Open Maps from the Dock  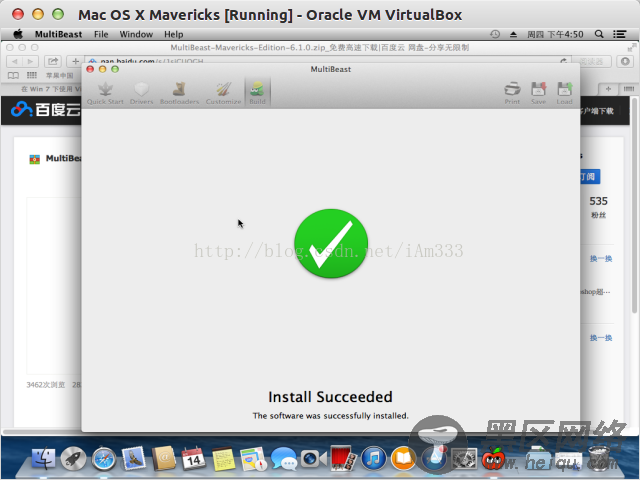pyautogui.click(x=253, y=458)
